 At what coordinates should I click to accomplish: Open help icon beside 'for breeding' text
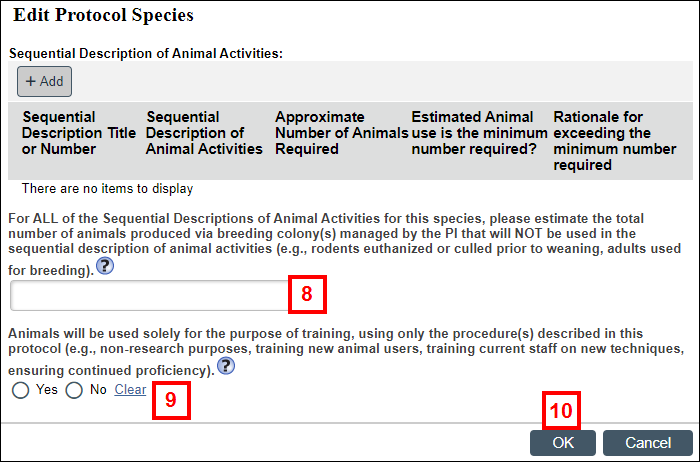coord(105,266)
